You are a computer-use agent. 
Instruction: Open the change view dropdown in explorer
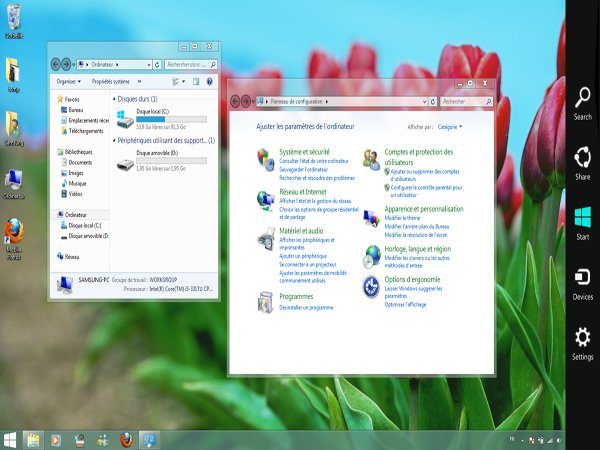point(184,82)
